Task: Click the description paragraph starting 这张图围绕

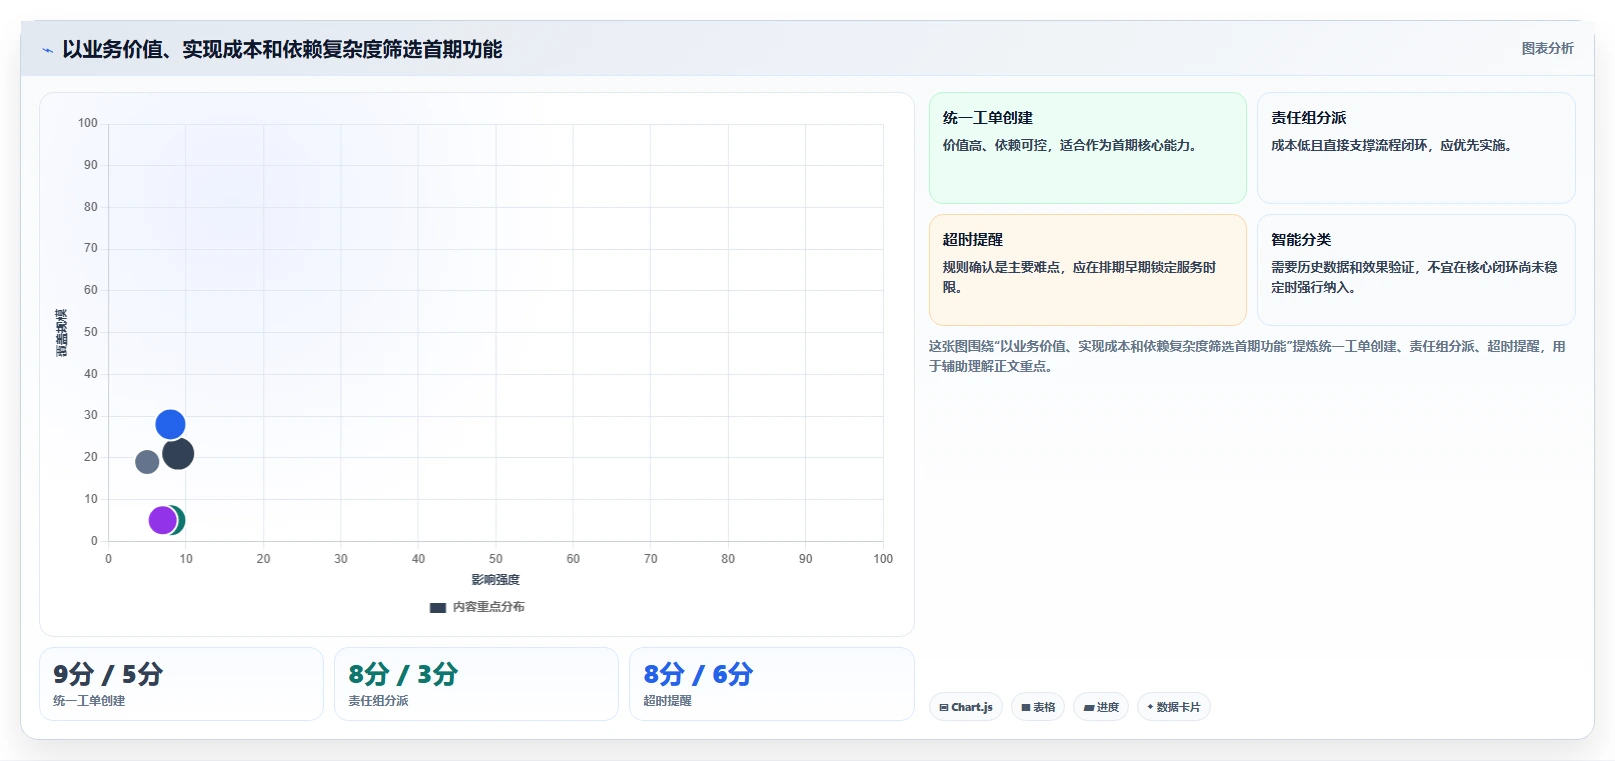Action: coord(1247,356)
